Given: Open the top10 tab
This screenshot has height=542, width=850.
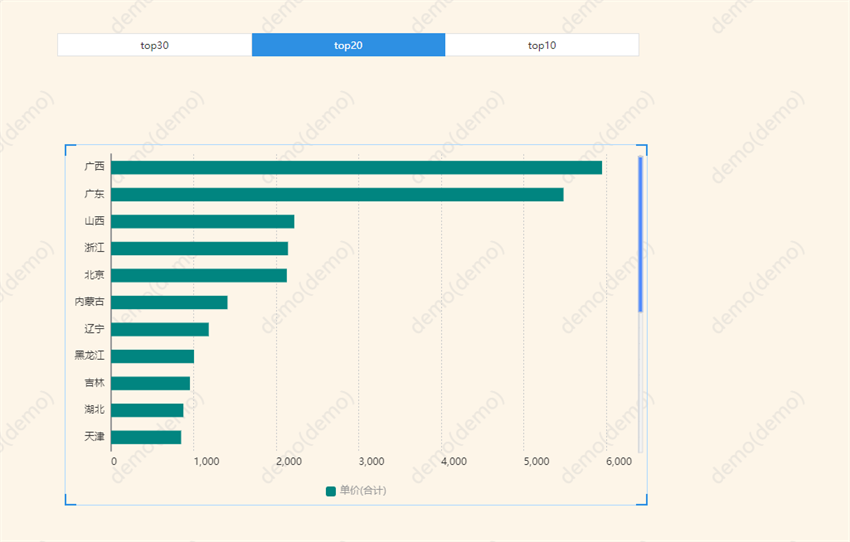Looking at the screenshot, I should [542, 45].
